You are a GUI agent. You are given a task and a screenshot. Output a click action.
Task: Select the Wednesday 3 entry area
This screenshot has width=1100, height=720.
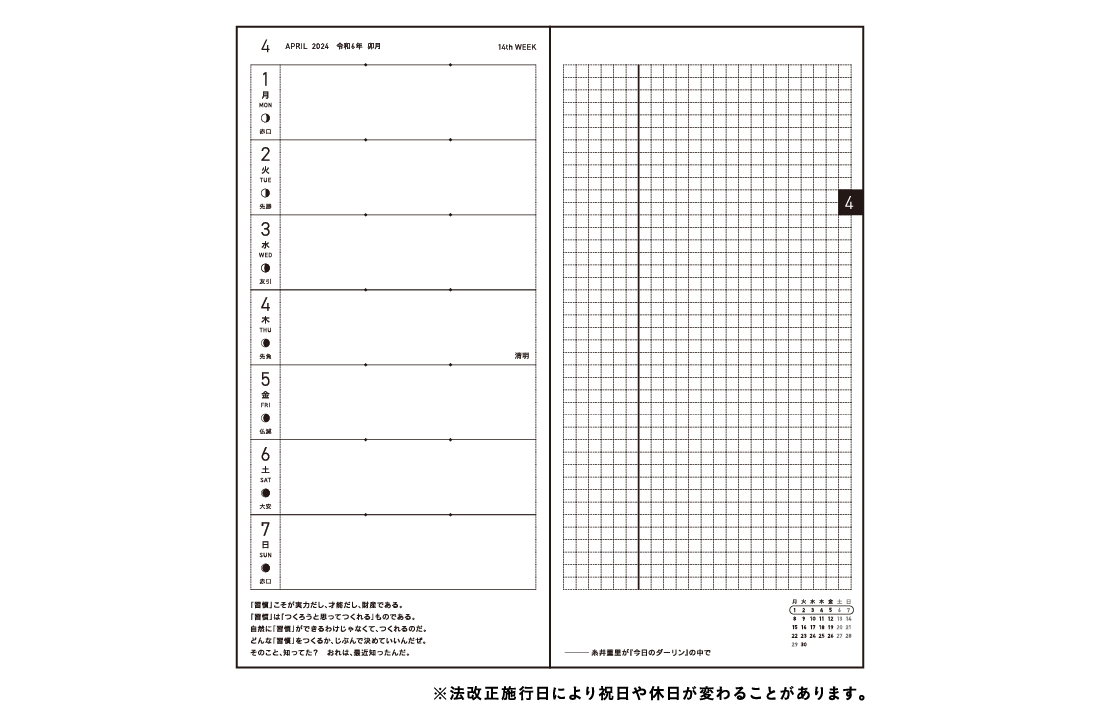[408, 252]
